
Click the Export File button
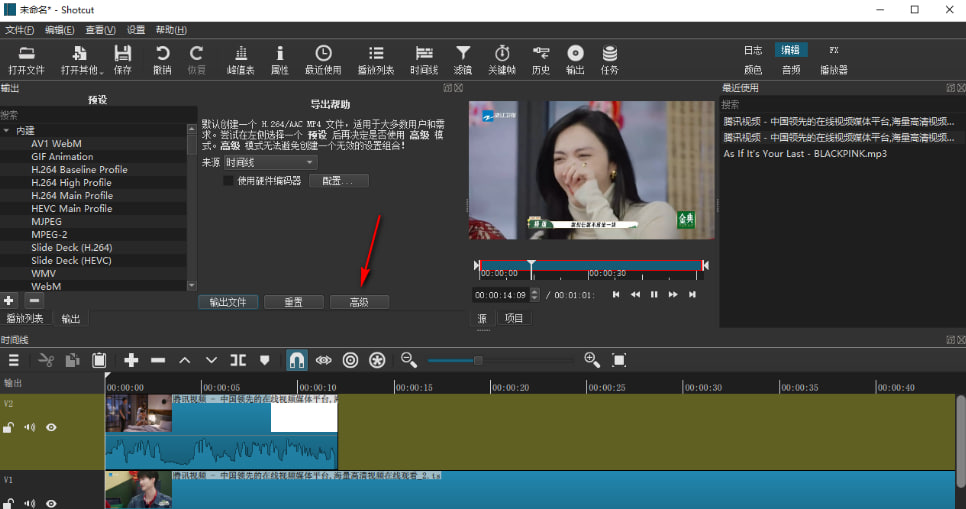tap(227, 302)
